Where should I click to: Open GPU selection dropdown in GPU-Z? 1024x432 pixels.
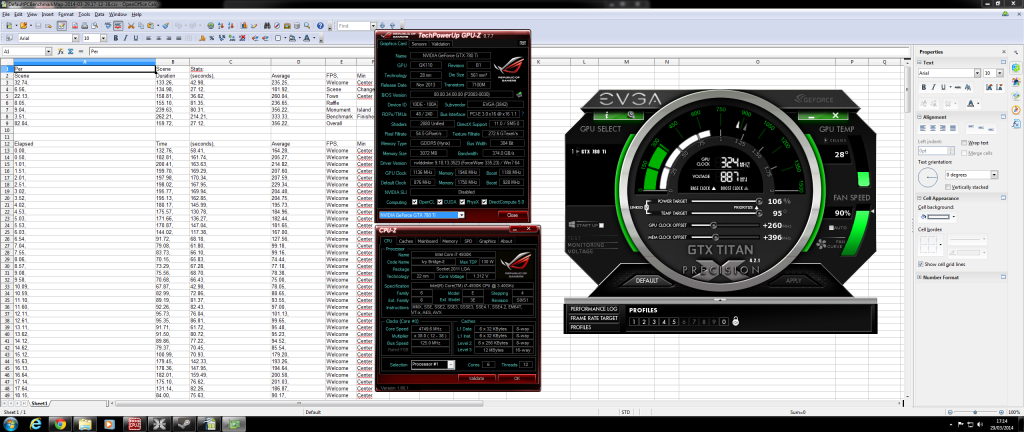pos(461,215)
